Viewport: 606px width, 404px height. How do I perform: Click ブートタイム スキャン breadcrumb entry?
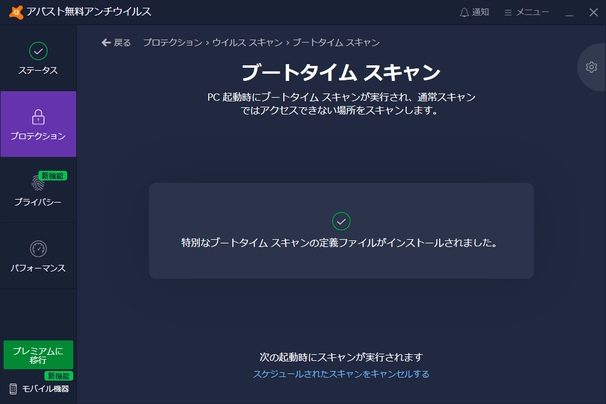336,43
